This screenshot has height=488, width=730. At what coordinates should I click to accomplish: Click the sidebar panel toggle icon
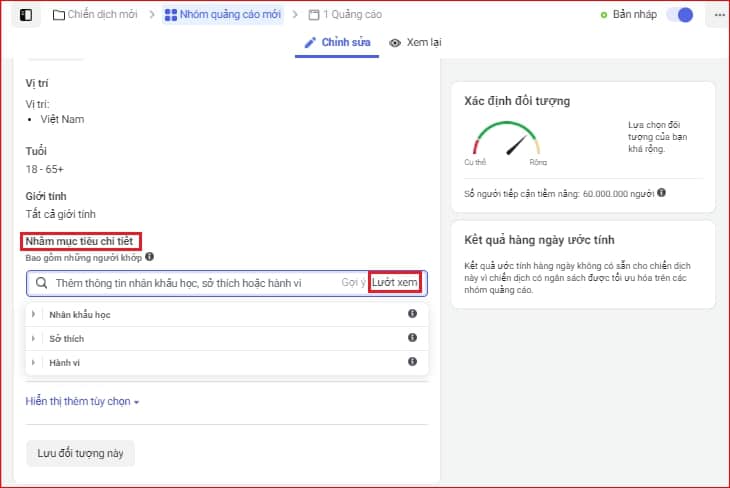(x=26, y=15)
